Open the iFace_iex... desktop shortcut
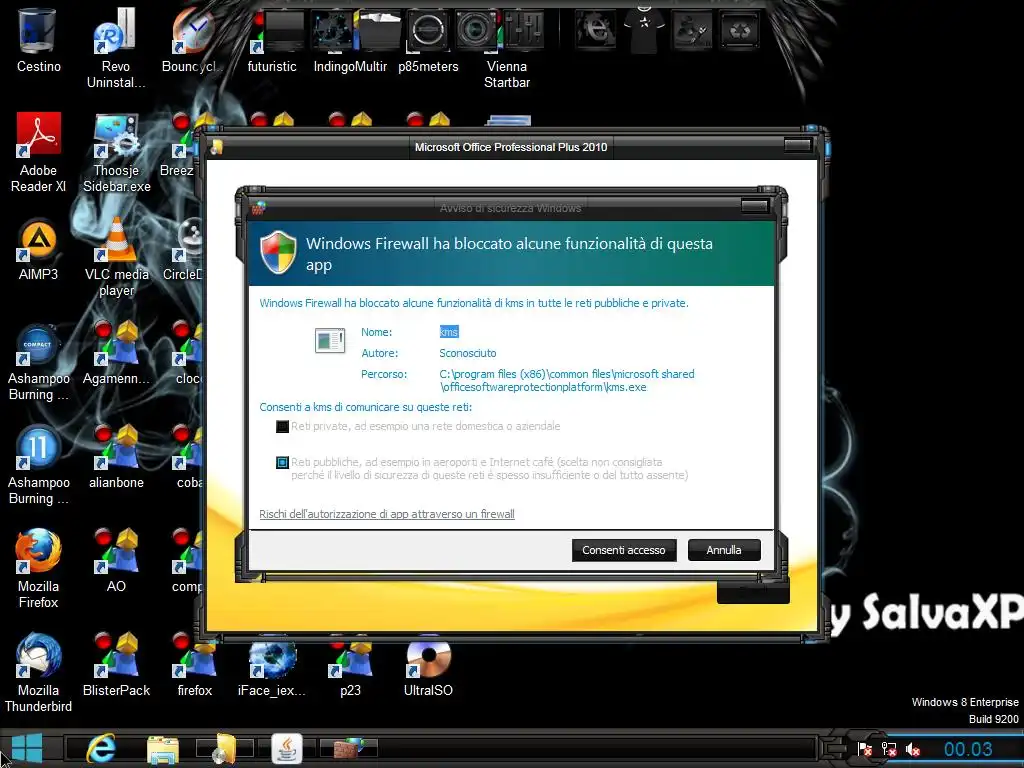This screenshot has width=1024, height=768. tap(272, 667)
